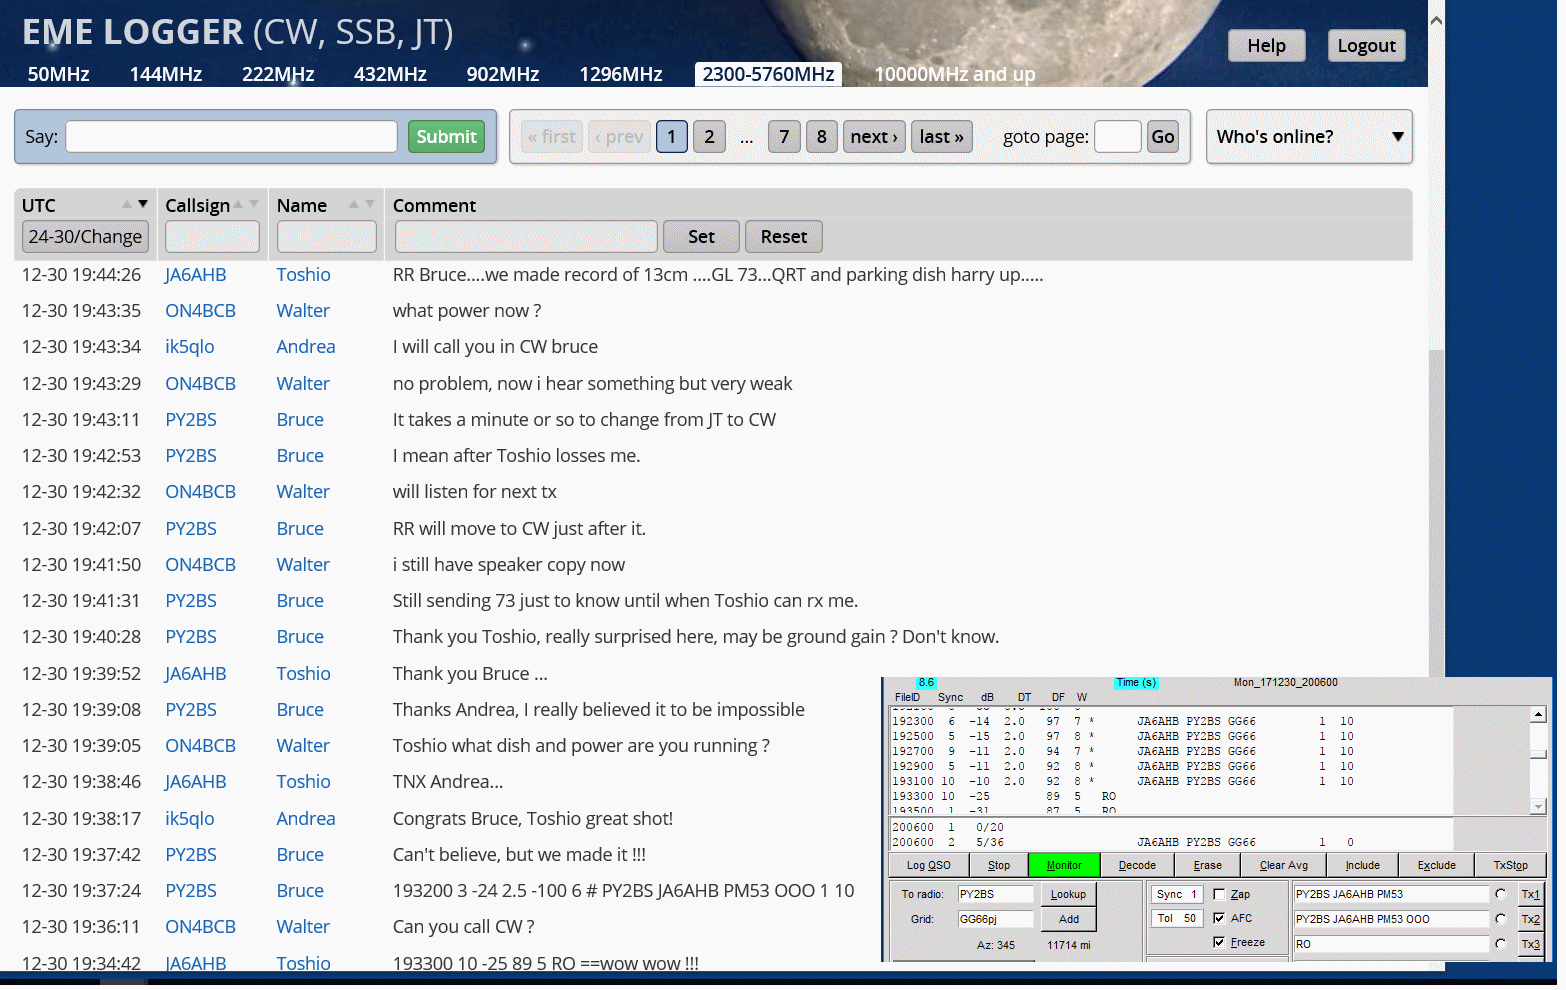Click the page's vertical scrollbar thumb
The height and width of the screenshot is (990, 1566).
tap(1436, 500)
